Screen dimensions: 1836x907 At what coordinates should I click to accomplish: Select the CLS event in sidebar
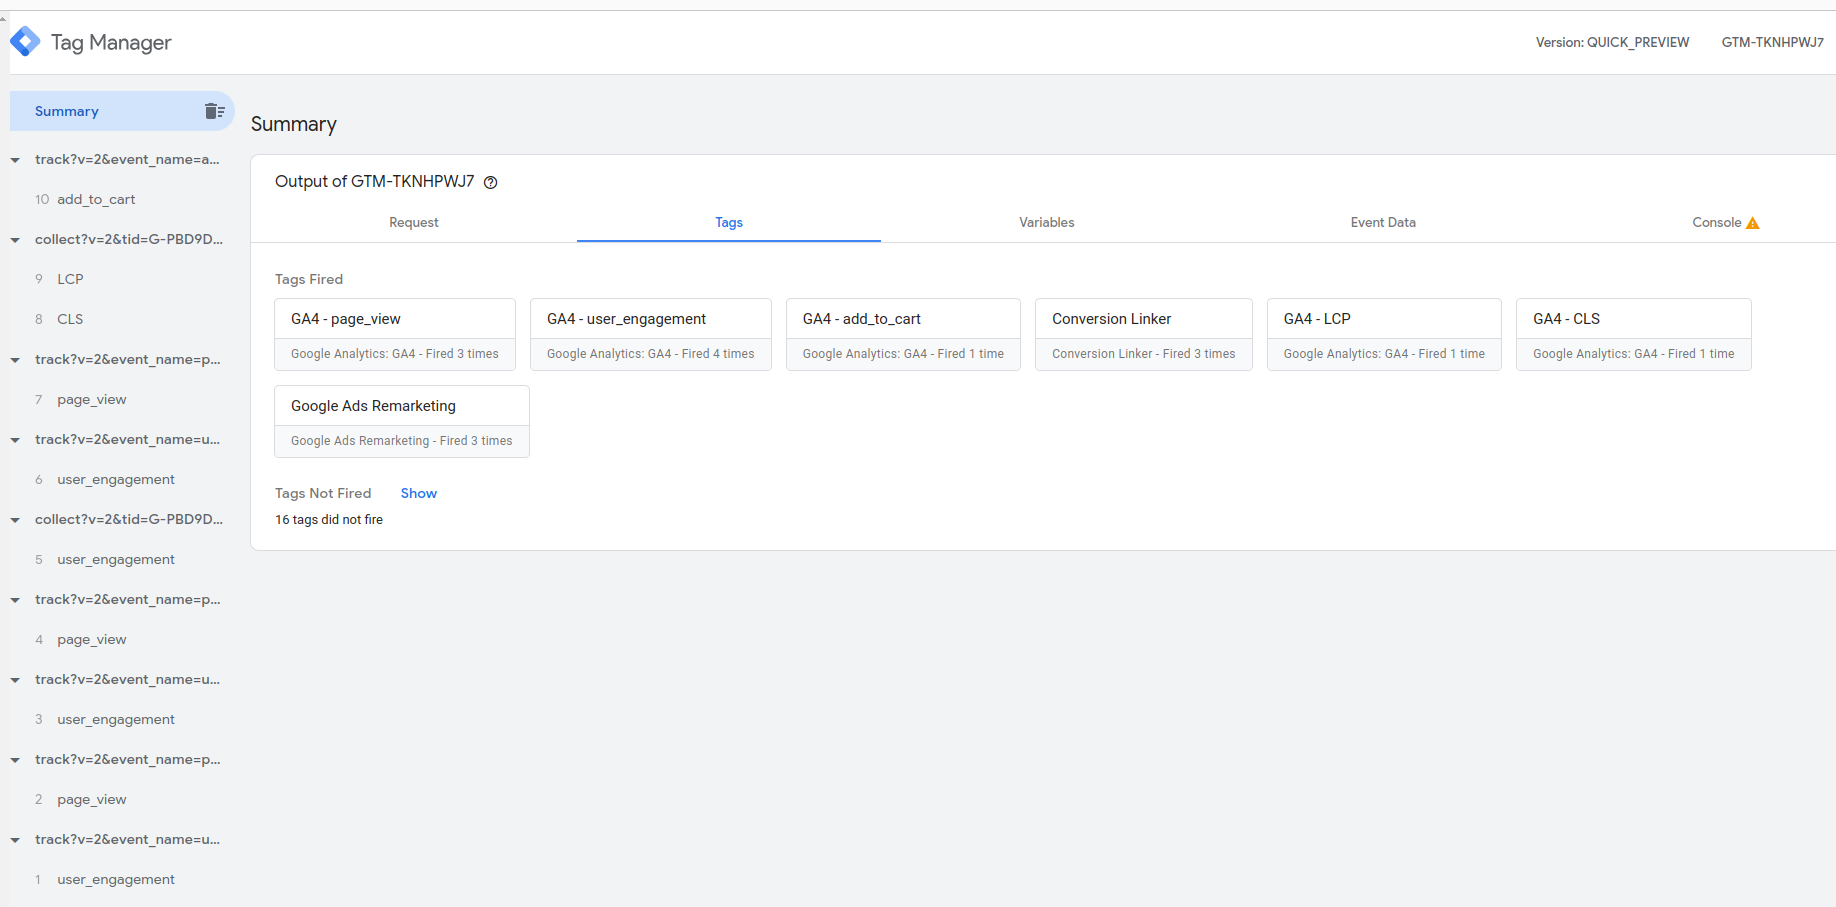click(x=70, y=319)
